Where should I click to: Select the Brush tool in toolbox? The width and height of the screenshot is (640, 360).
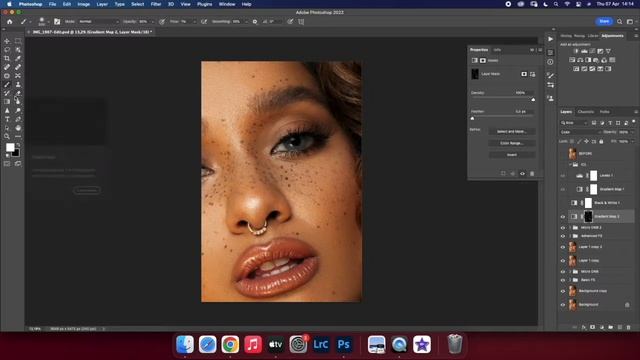(7, 84)
